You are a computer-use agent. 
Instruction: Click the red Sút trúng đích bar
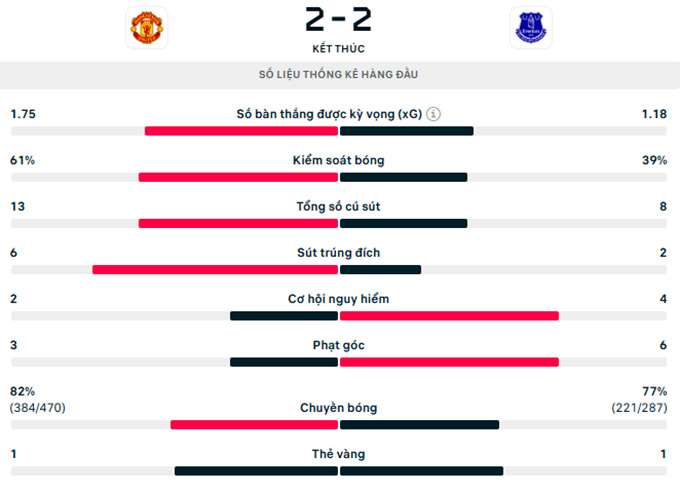click(x=215, y=269)
